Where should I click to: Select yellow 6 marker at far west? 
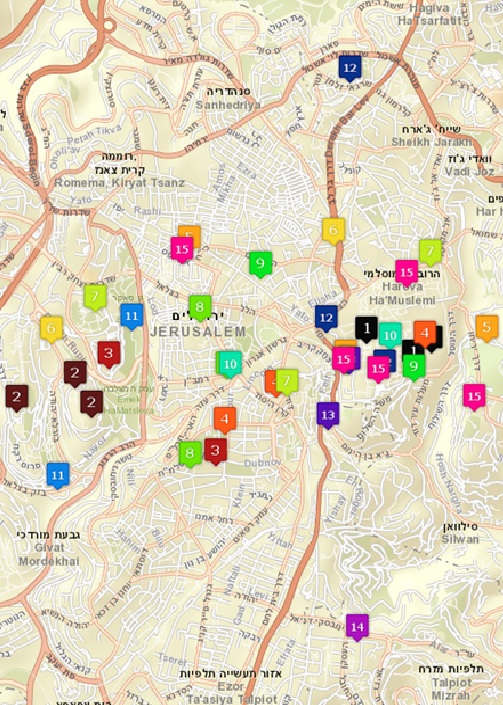[51, 329]
